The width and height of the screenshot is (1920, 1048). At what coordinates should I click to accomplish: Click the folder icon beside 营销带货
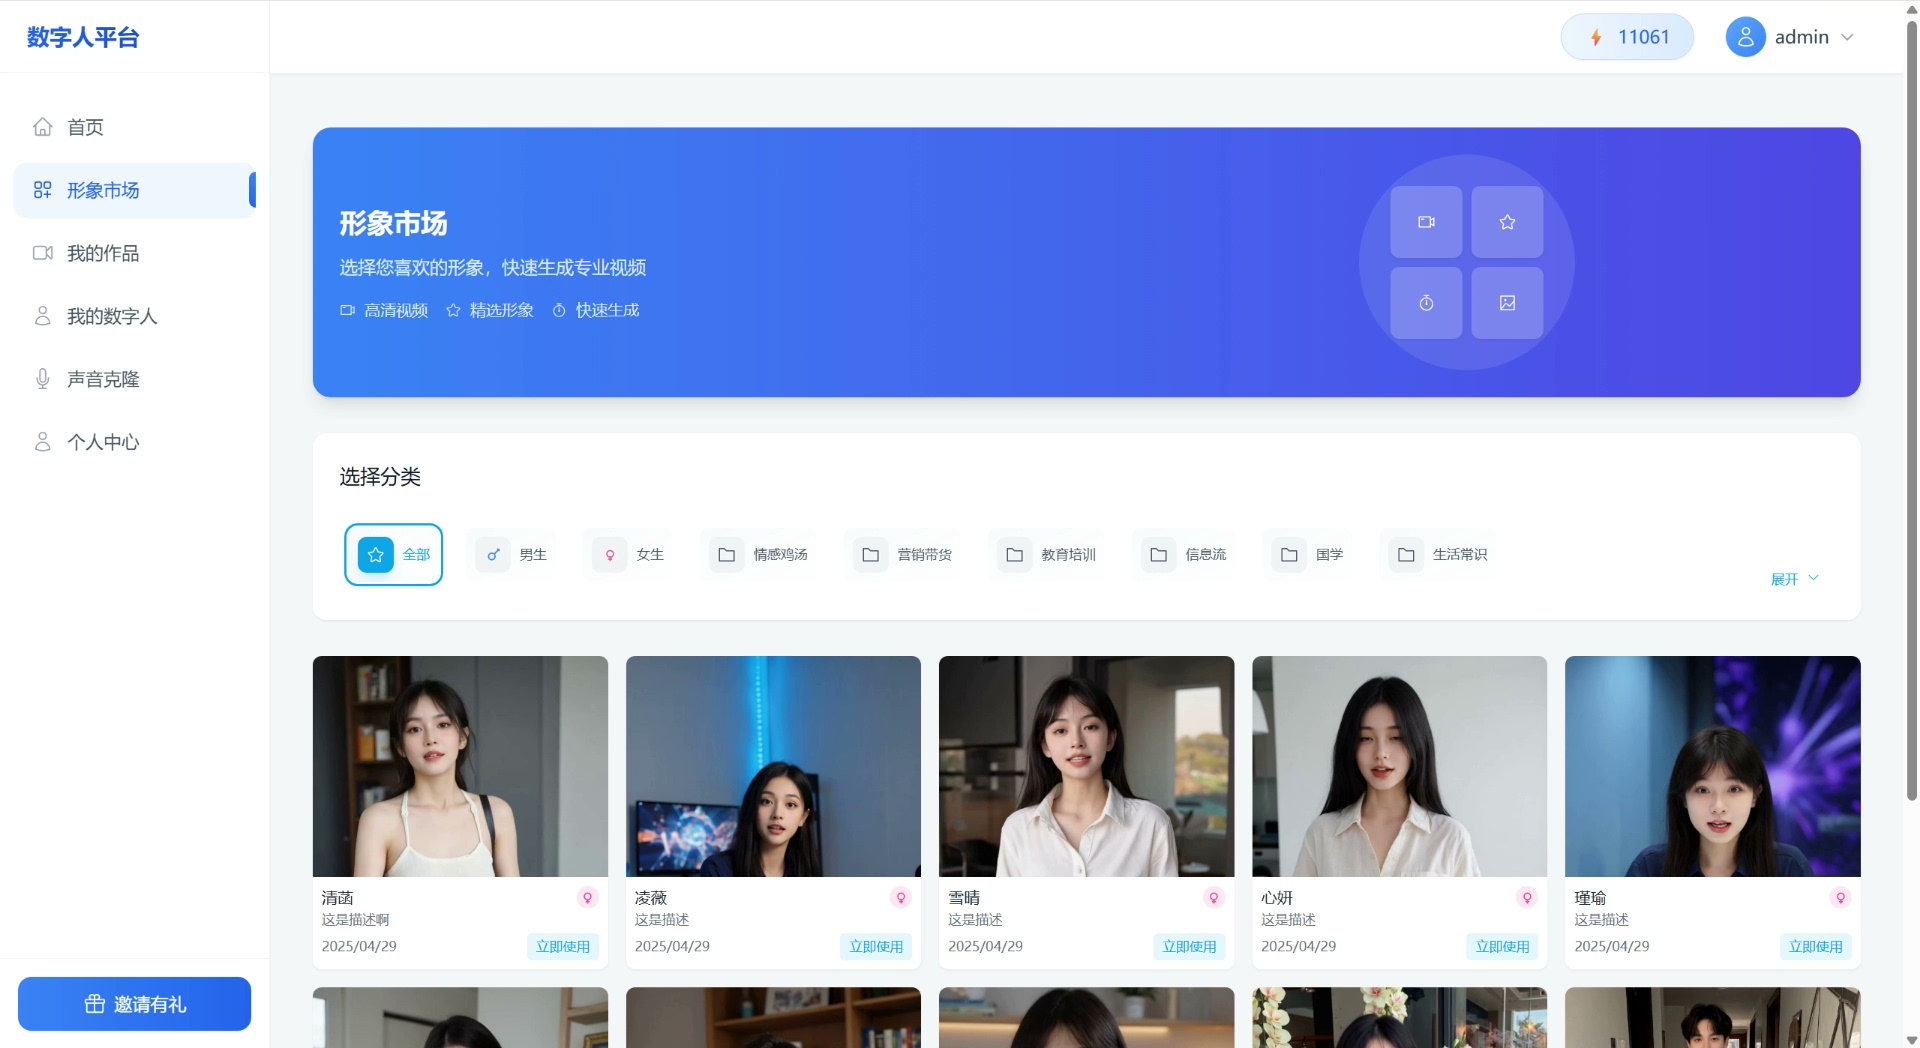pos(871,555)
